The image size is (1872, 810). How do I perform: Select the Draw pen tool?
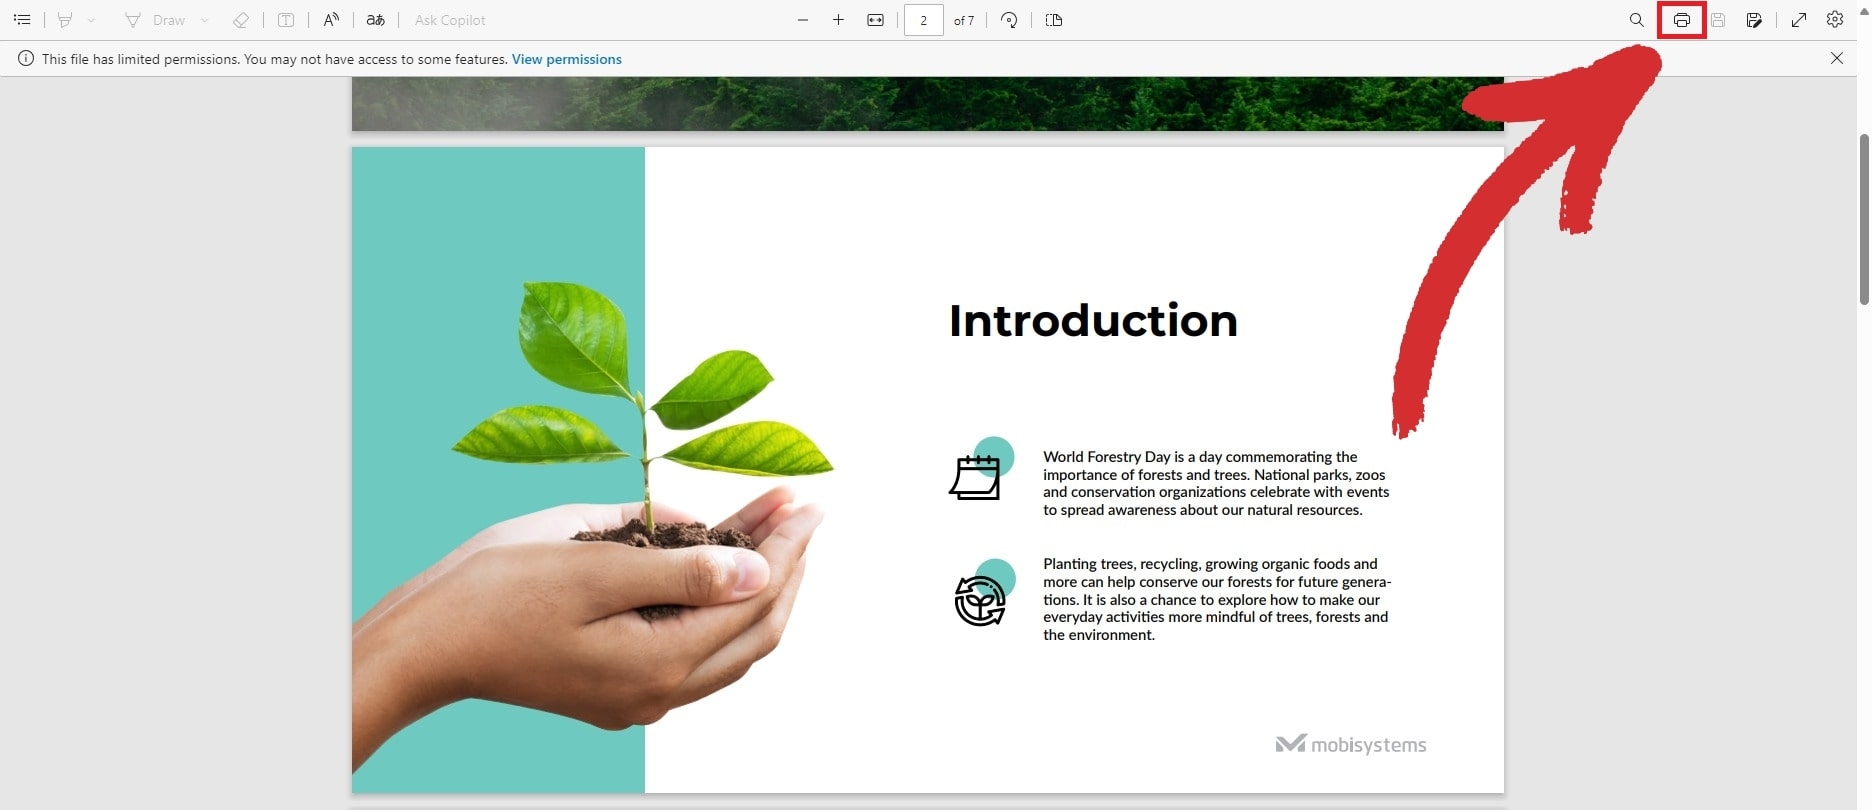tap(155, 20)
